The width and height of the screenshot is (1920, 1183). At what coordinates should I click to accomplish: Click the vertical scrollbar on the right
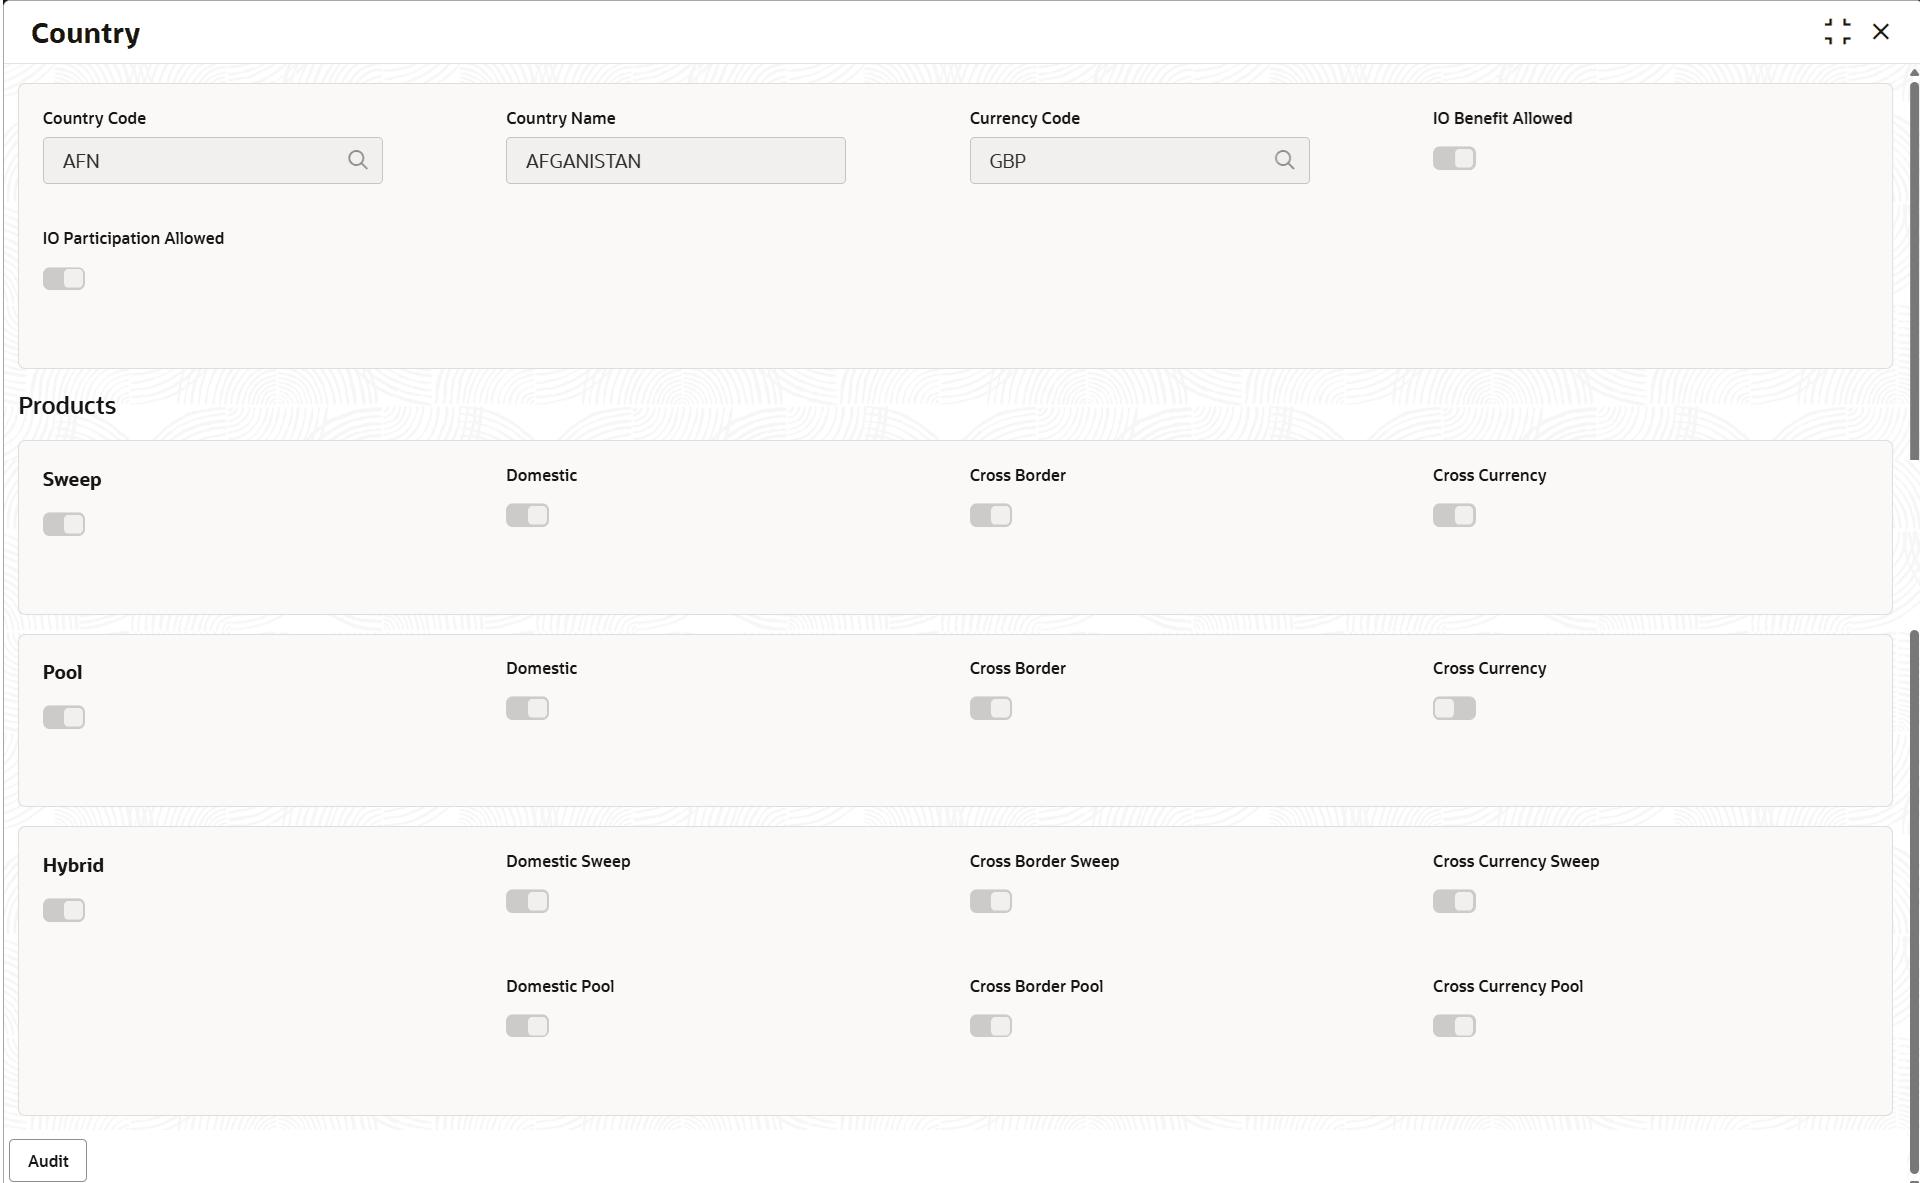pos(1914,270)
